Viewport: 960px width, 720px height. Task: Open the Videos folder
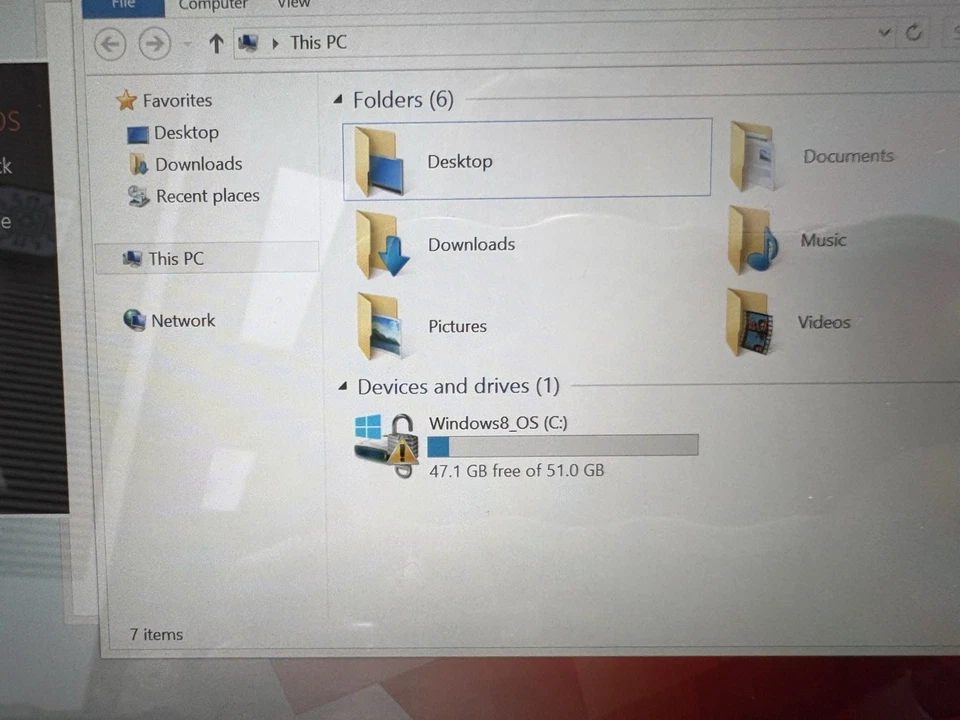click(823, 322)
